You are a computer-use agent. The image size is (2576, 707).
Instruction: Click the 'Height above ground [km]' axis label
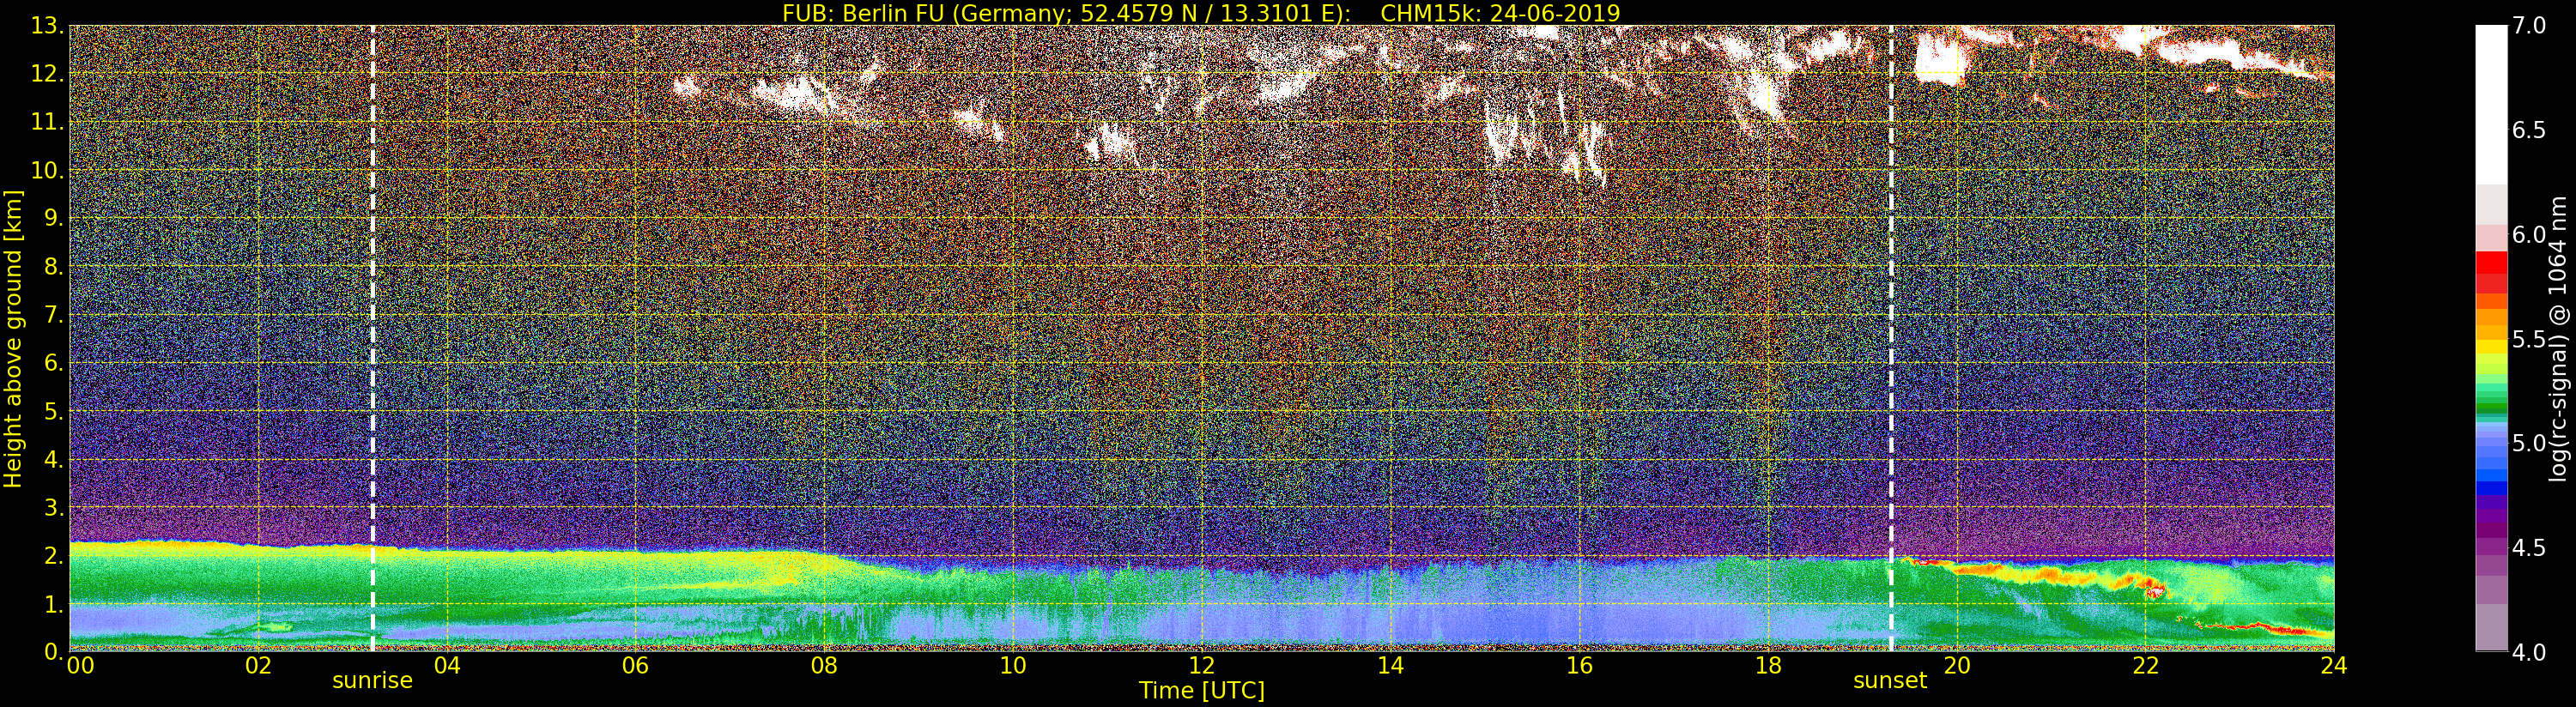[13, 339]
